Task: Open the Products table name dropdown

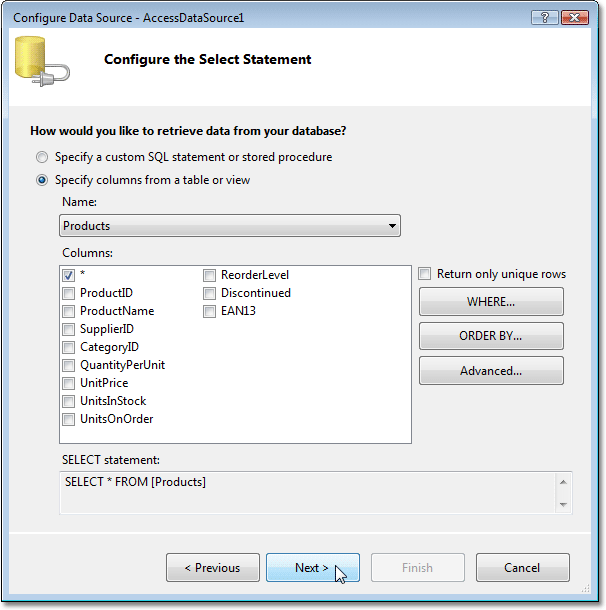Action: (230, 226)
